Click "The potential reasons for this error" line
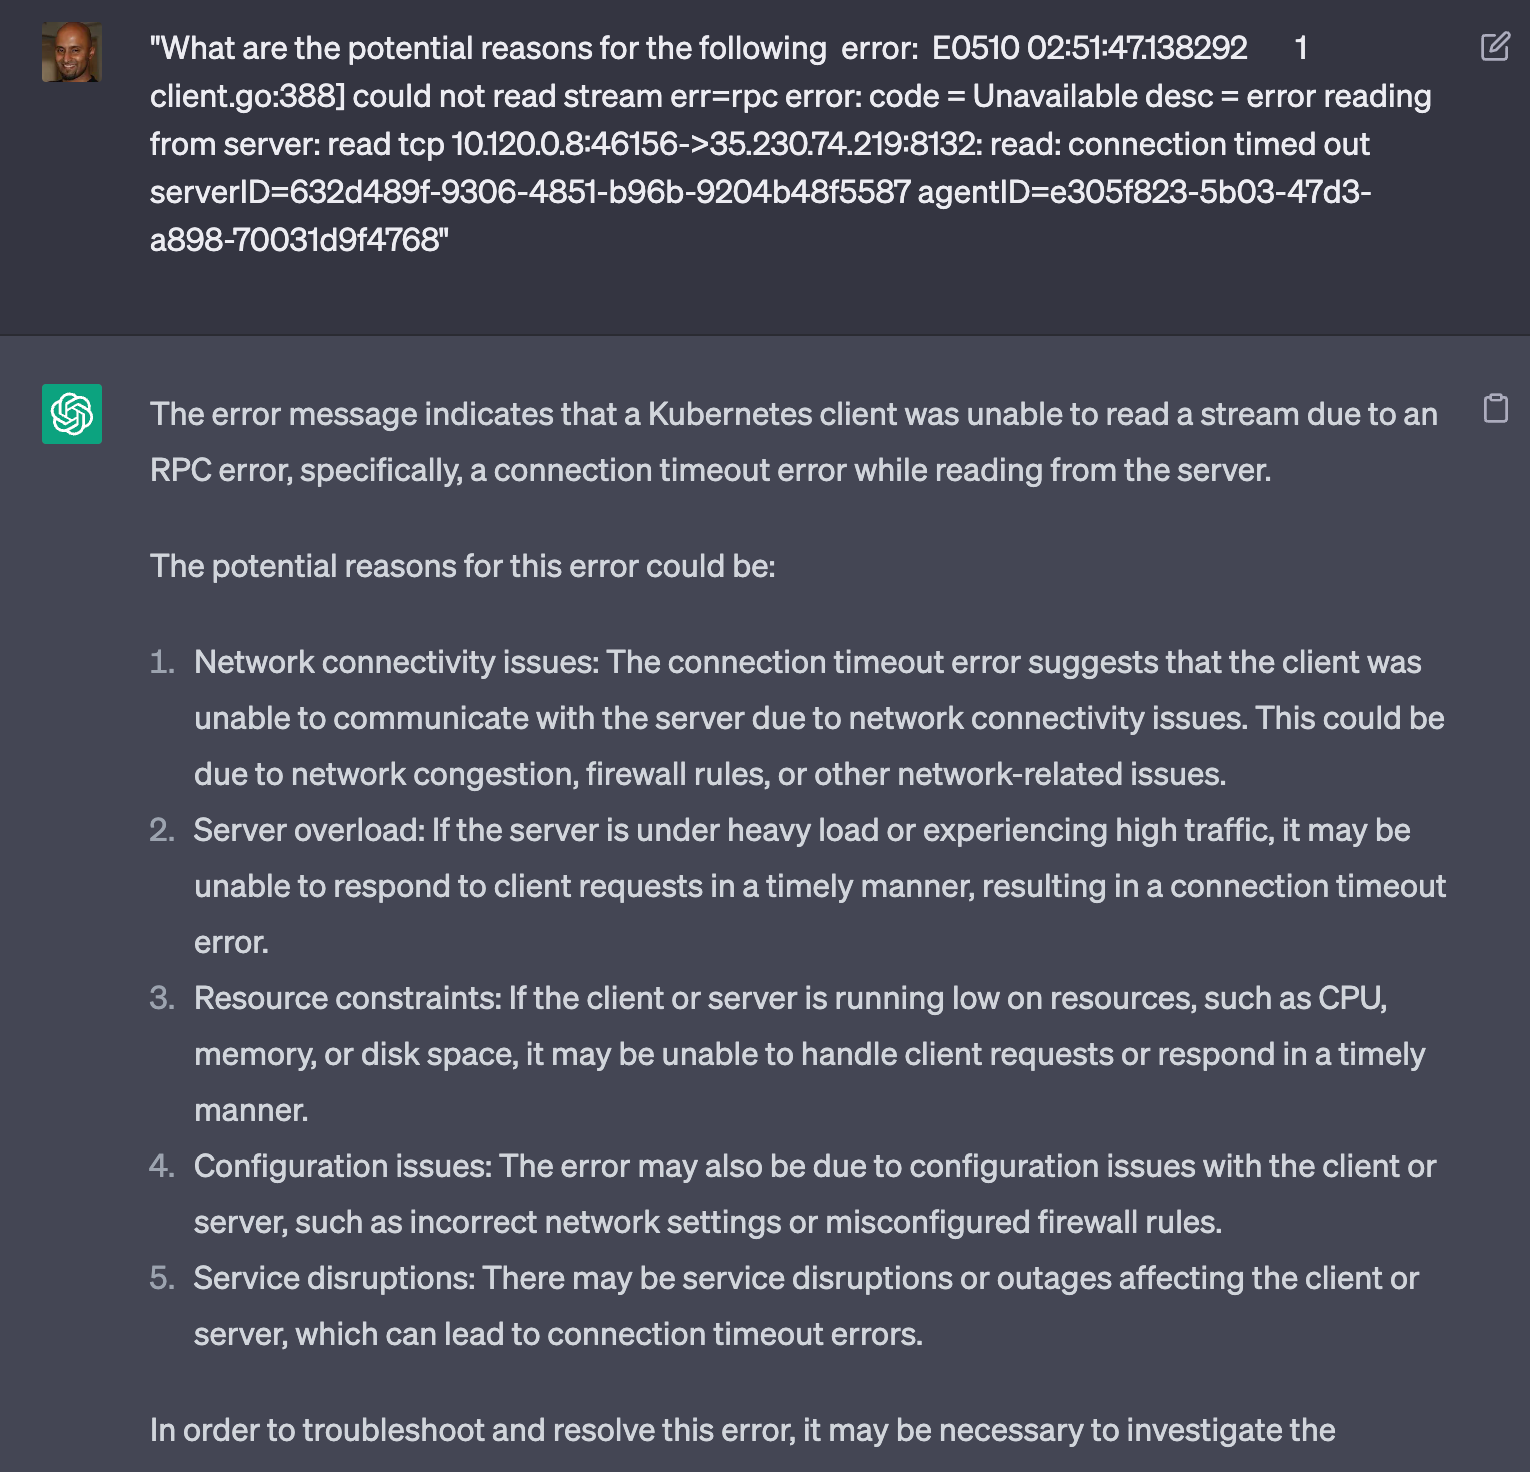This screenshot has height=1472, width=1530. 462,566
